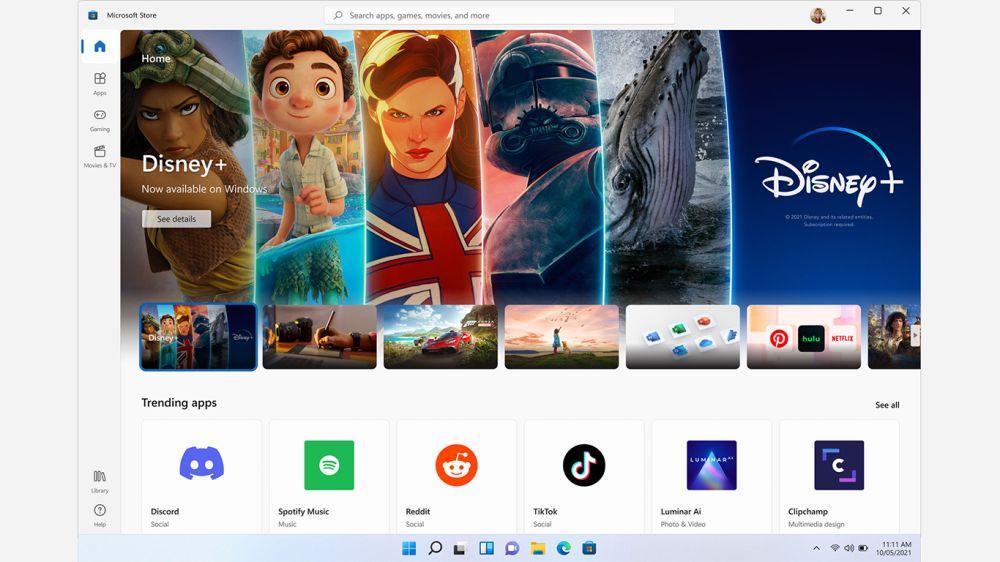Viewport: 1000px width, 562px height.
Task: Click See details for Disney+
Action: coord(177,219)
